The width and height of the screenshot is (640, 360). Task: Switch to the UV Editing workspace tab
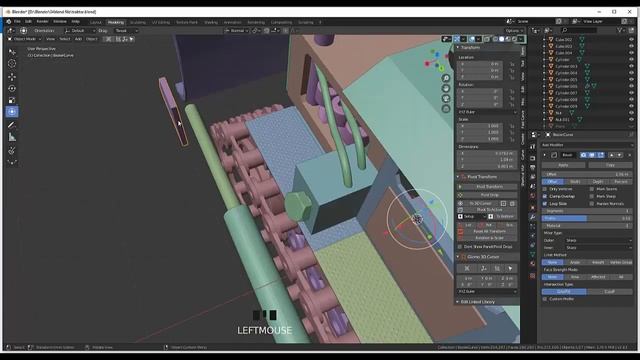click(x=161, y=22)
